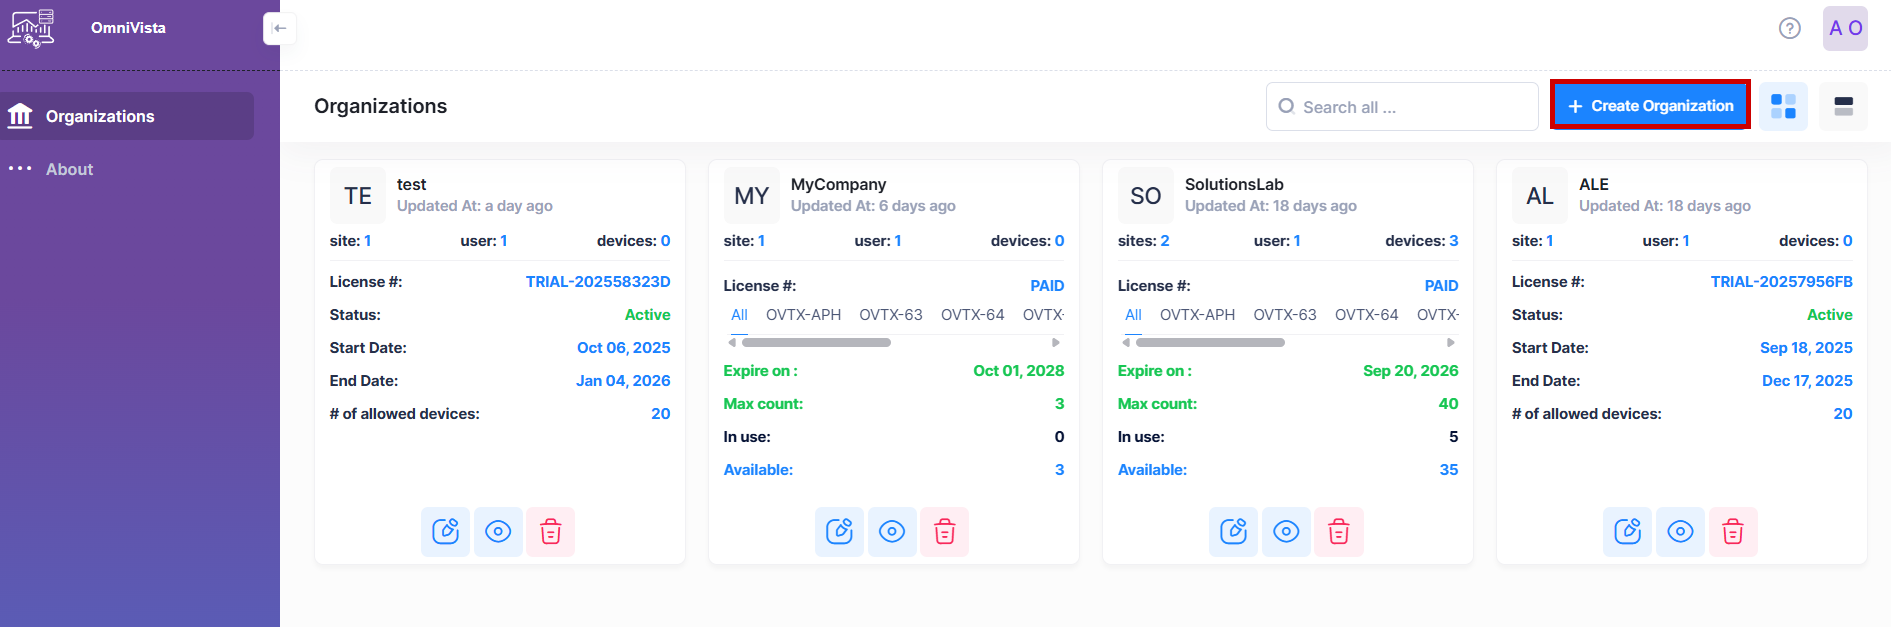This screenshot has height=627, width=1891.
Task: Click devices count 3 on SolutionsLab
Action: pyautogui.click(x=1453, y=241)
